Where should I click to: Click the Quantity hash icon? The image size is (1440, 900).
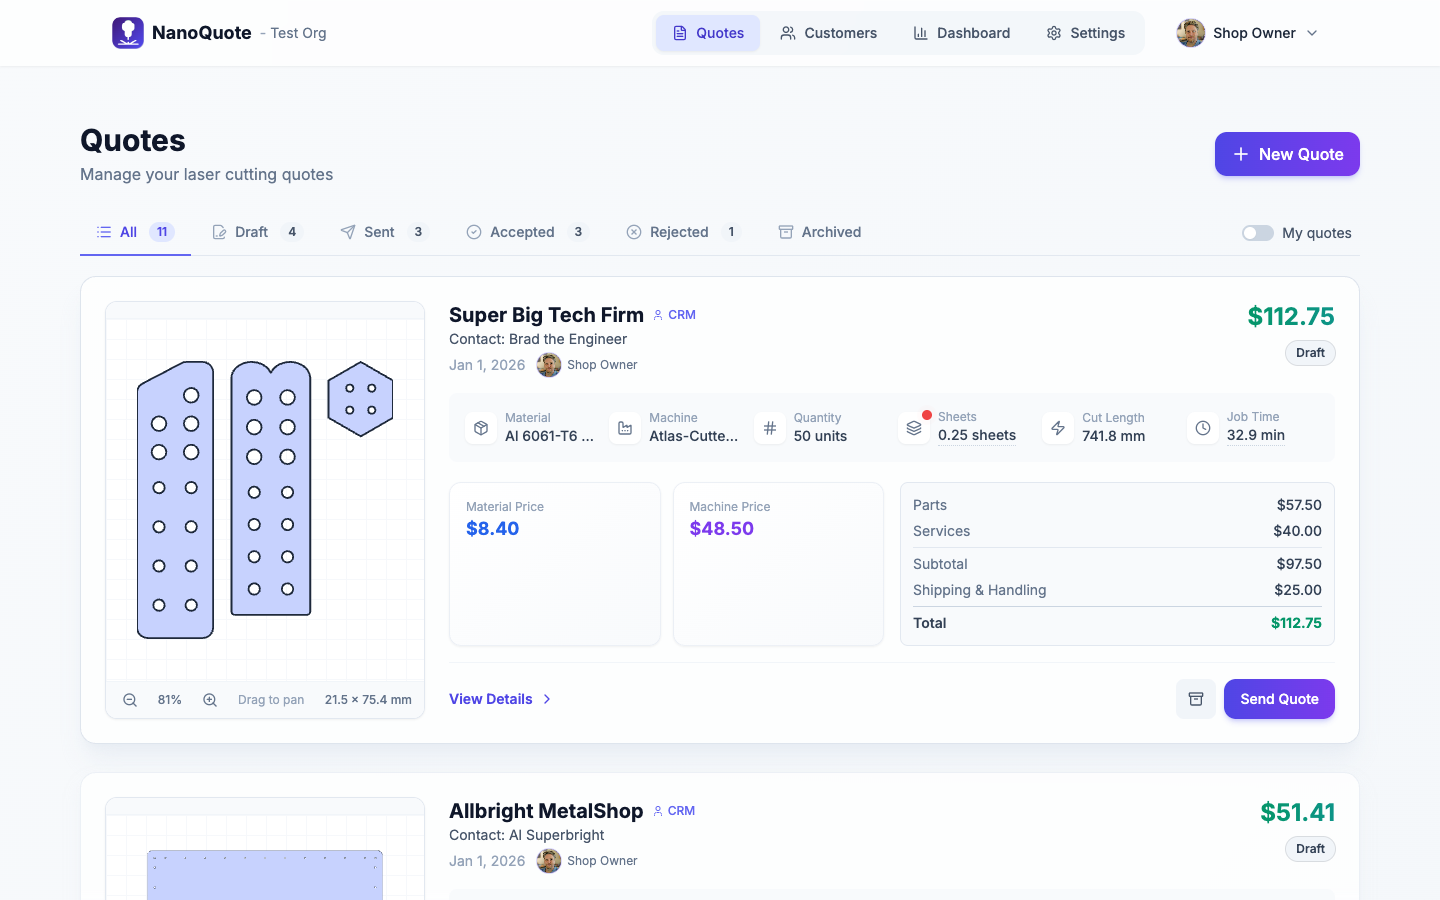pos(770,428)
